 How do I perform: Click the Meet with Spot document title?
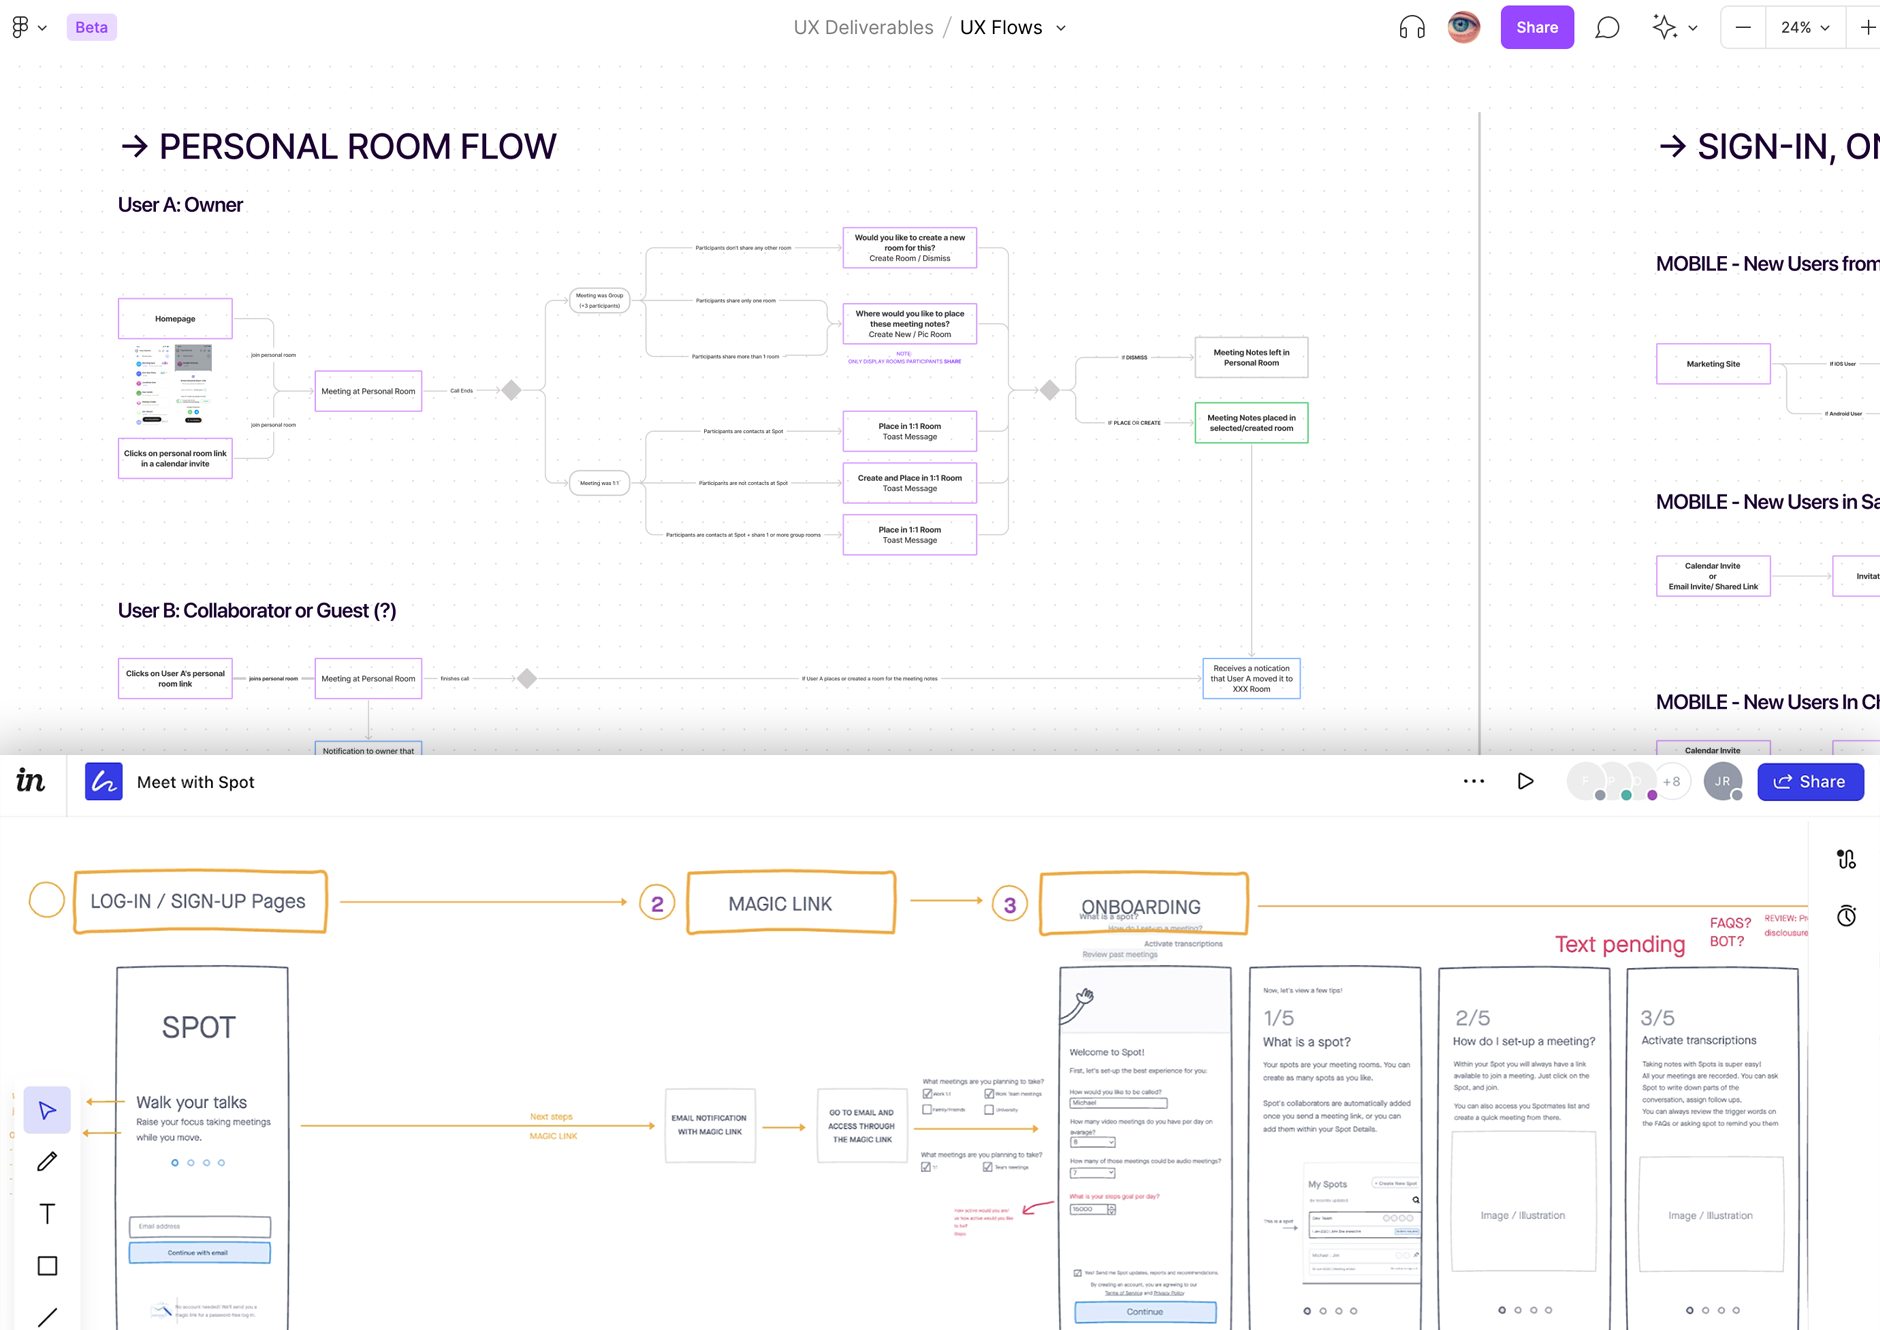pyautogui.click(x=196, y=782)
